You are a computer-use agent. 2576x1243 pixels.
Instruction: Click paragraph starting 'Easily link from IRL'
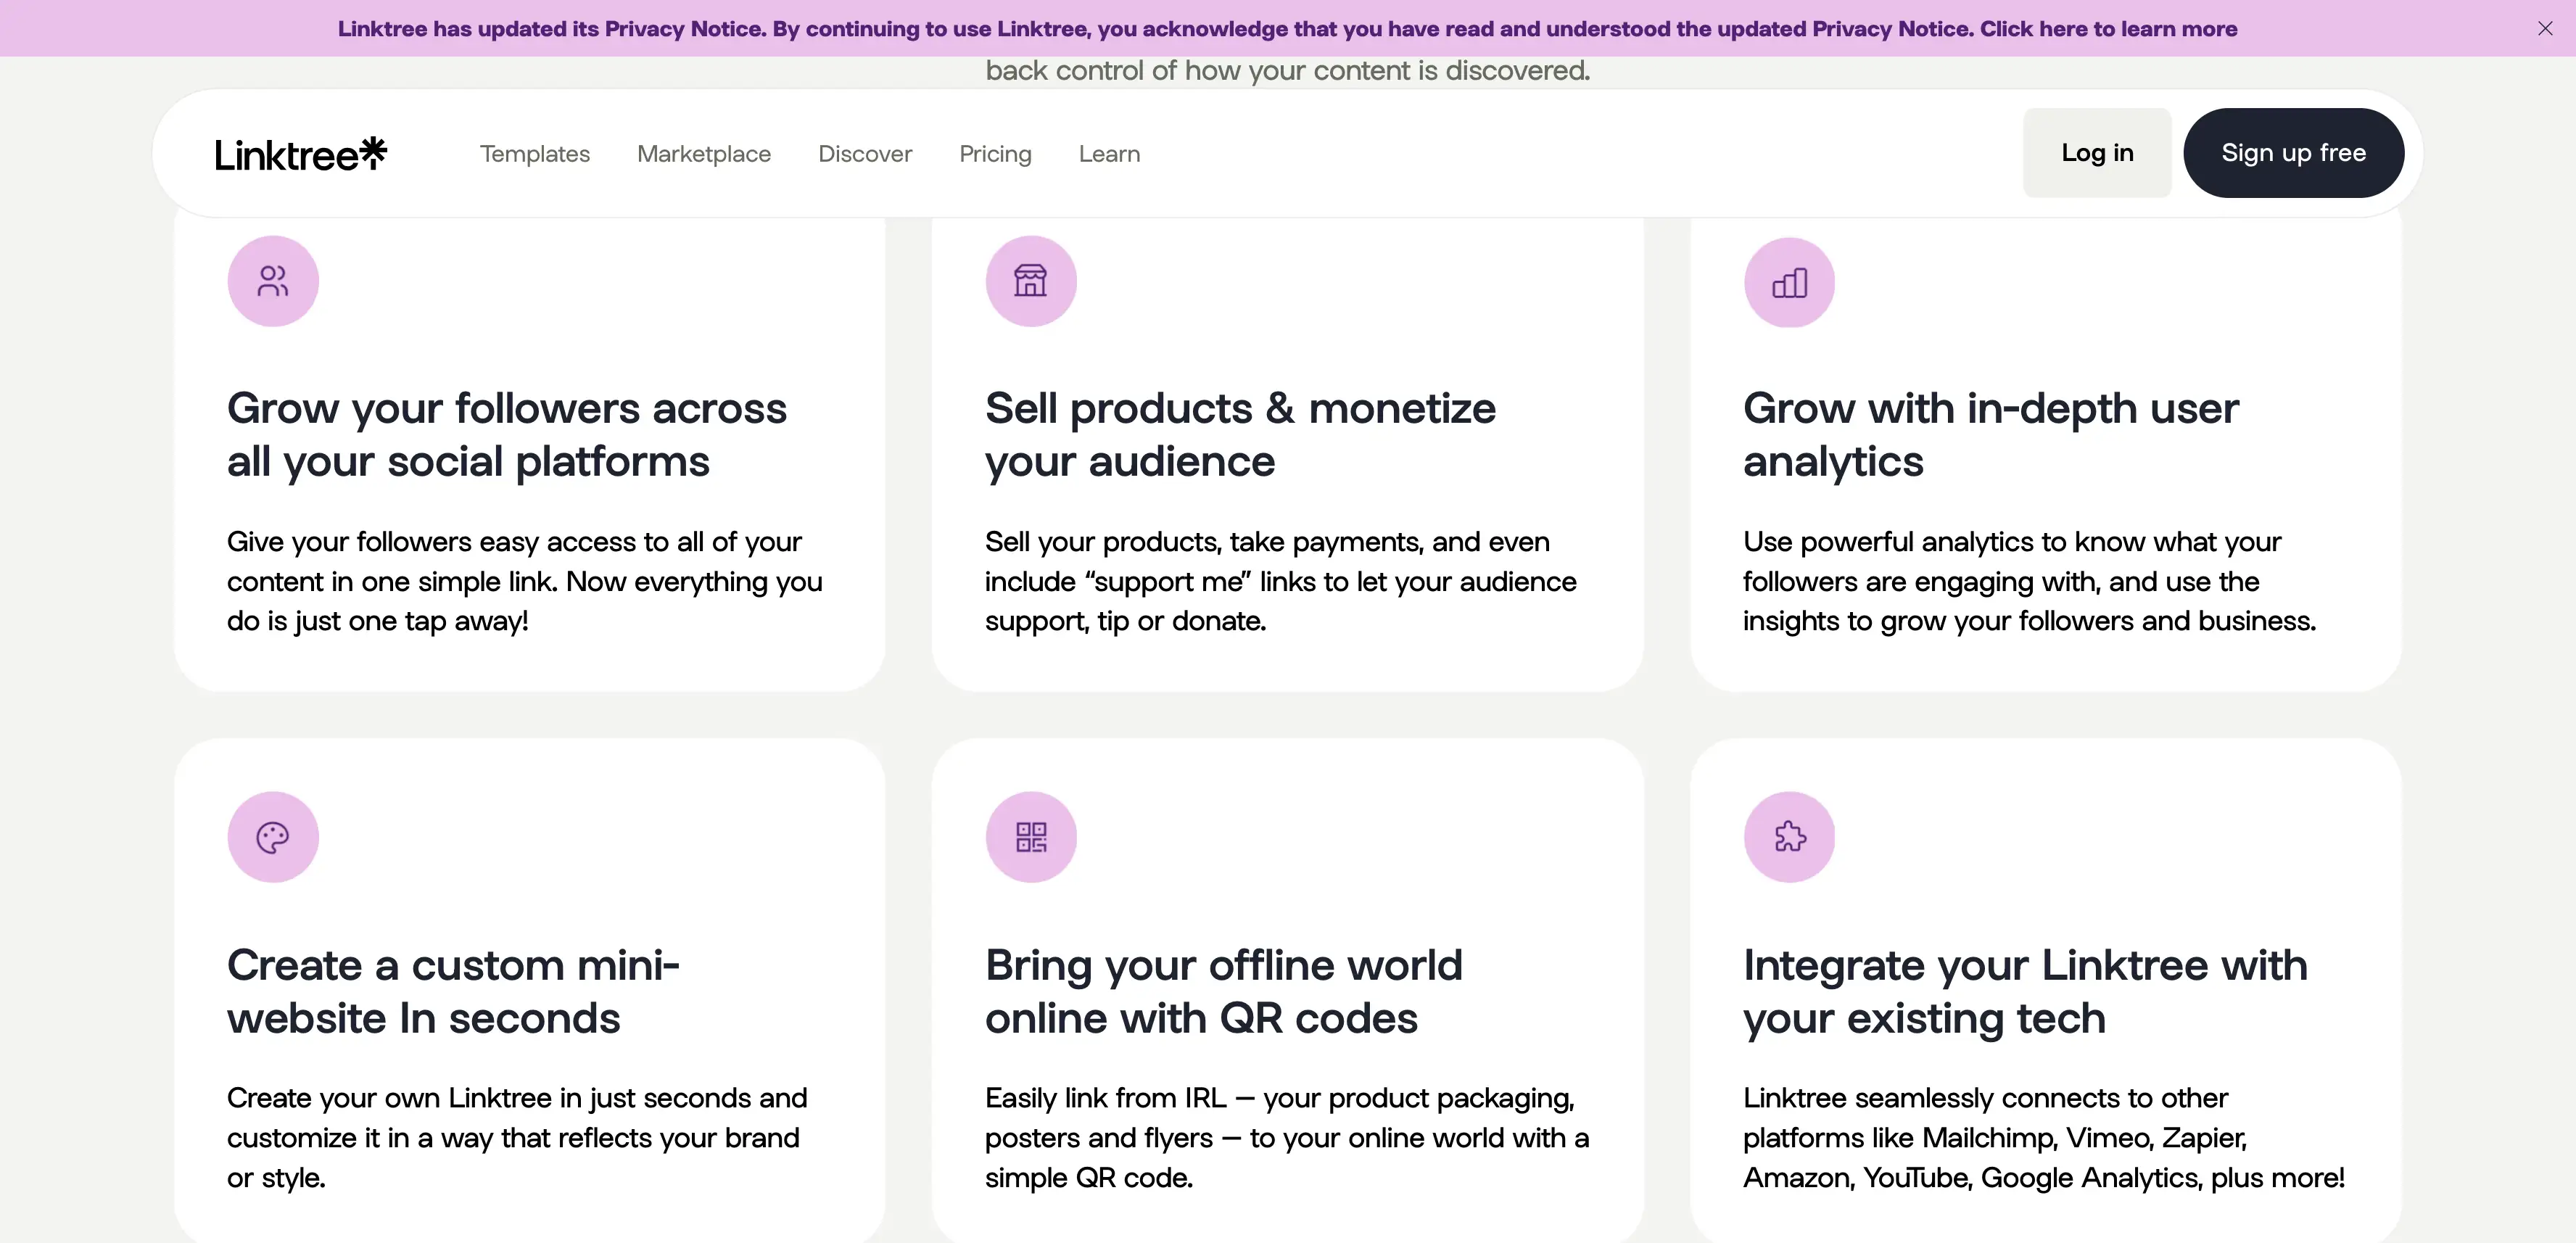[1287, 1138]
